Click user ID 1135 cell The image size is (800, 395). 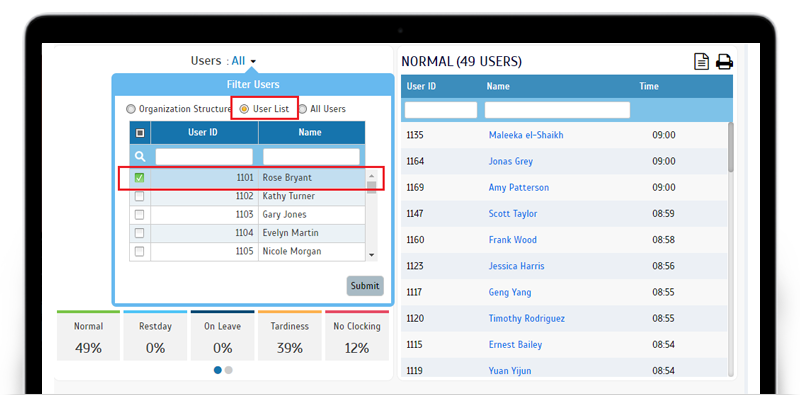(415, 135)
